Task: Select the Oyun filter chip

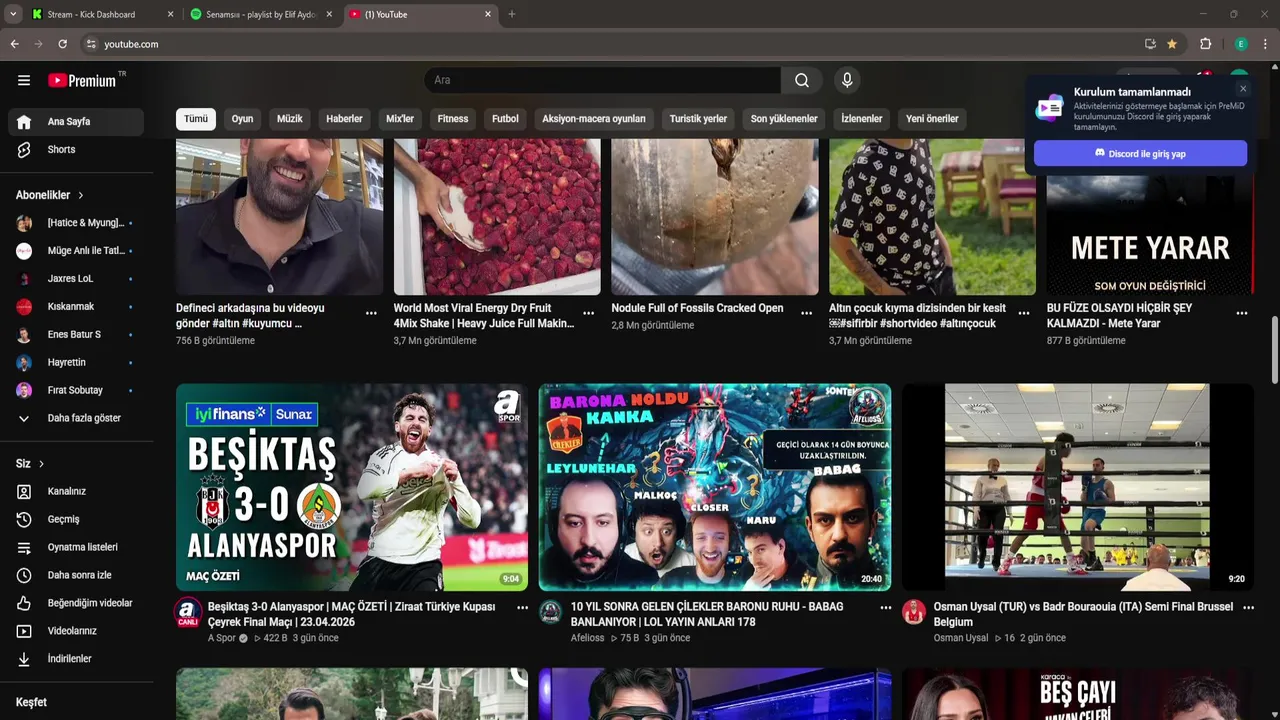Action: point(242,118)
